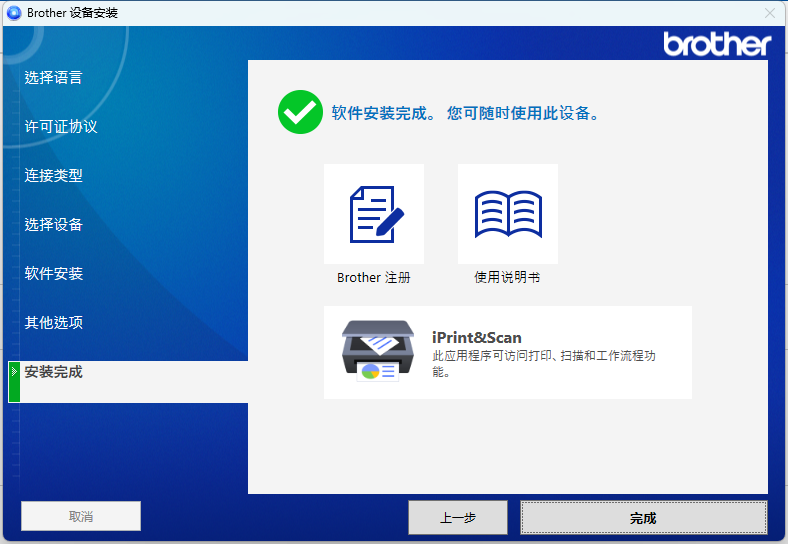Click the window title Brother 设备安装
Viewport: 788px width, 544px height.
click(x=72, y=13)
